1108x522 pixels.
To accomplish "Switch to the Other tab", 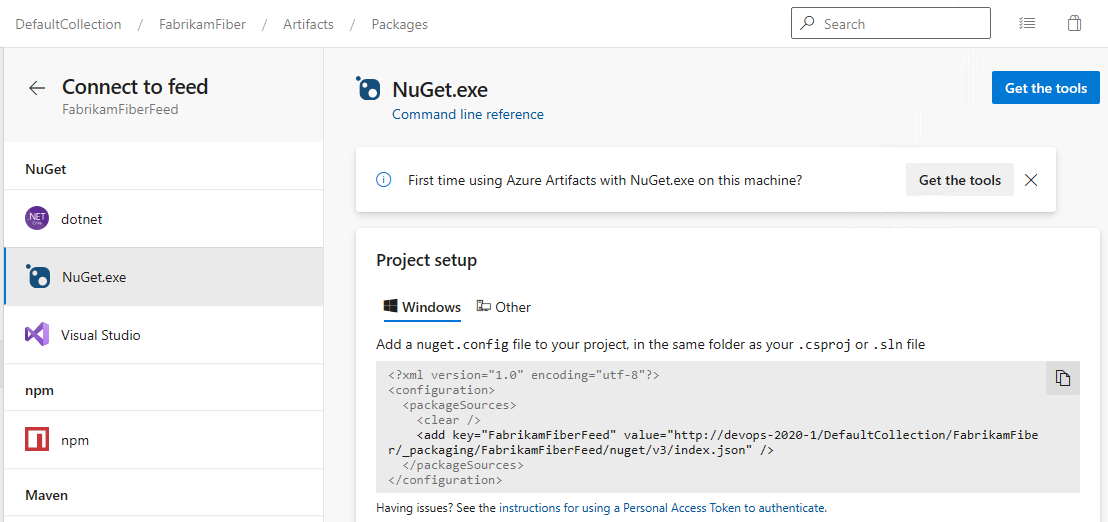I will click(x=504, y=307).
